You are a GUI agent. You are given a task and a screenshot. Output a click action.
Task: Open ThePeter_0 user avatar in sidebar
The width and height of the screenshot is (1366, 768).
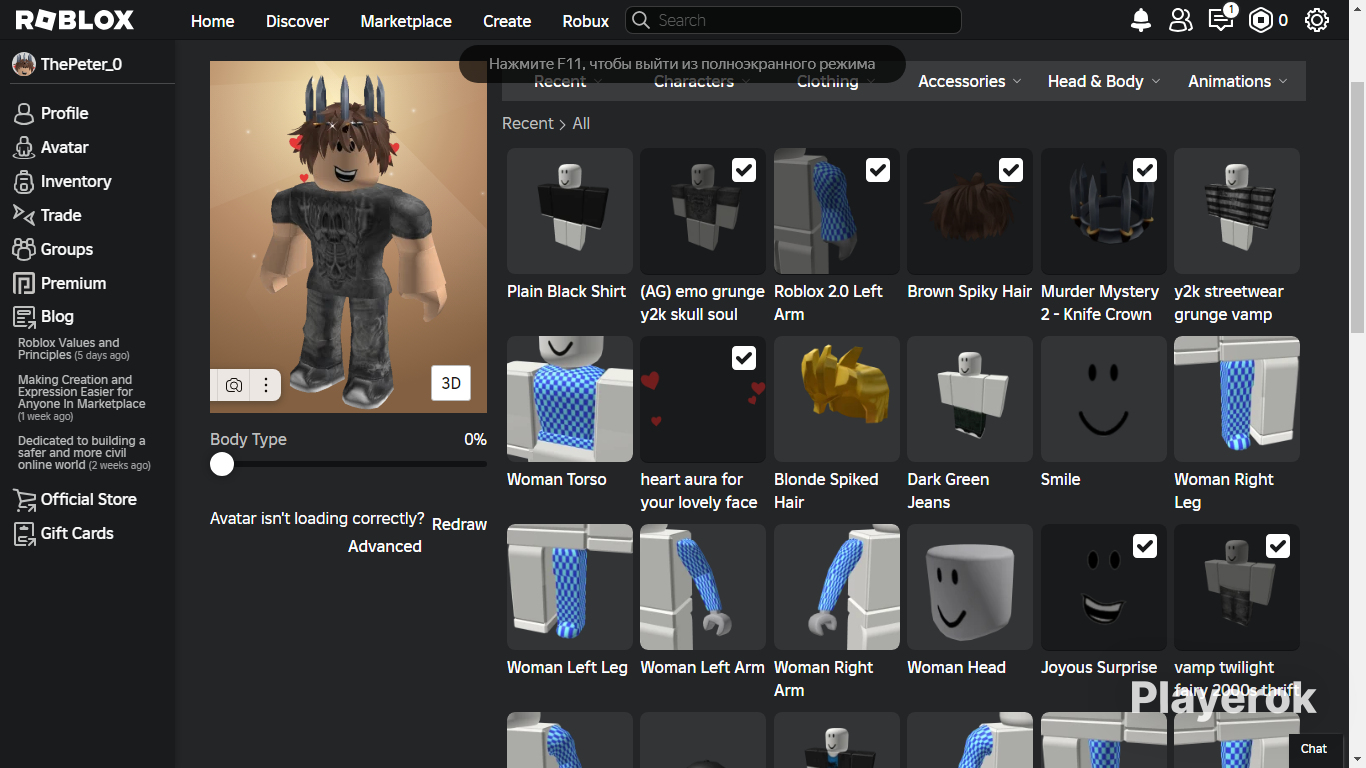tap(23, 64)
